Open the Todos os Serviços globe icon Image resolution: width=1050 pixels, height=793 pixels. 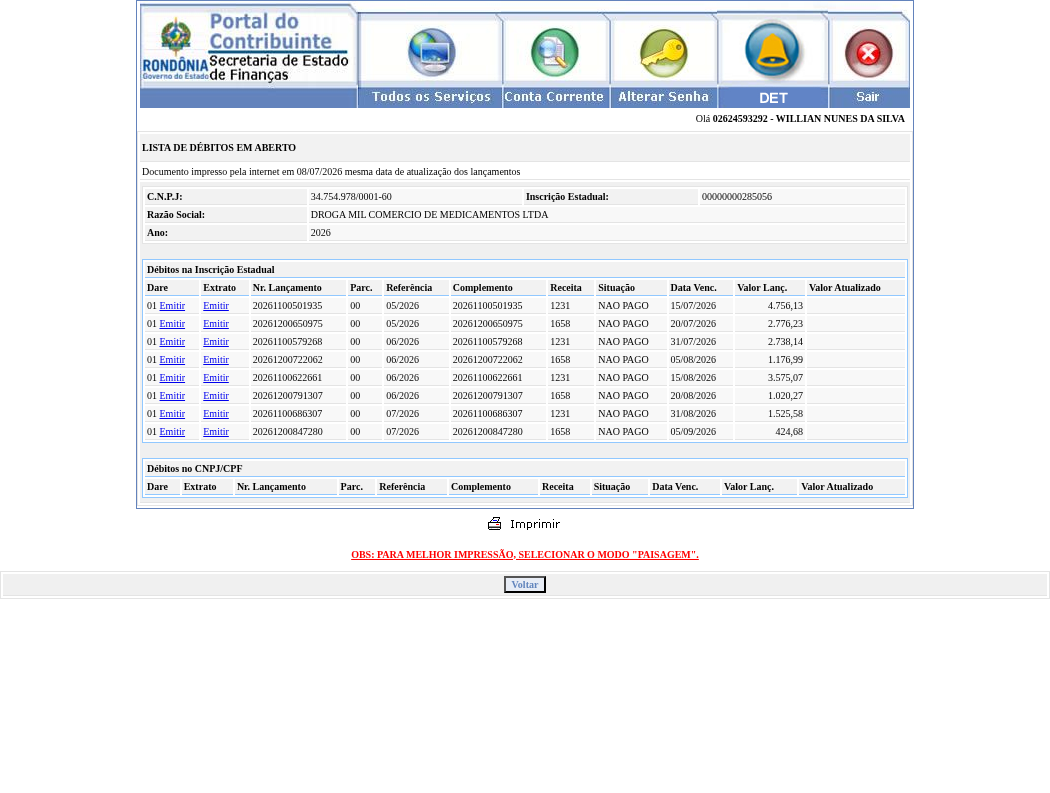click(432, 52)
